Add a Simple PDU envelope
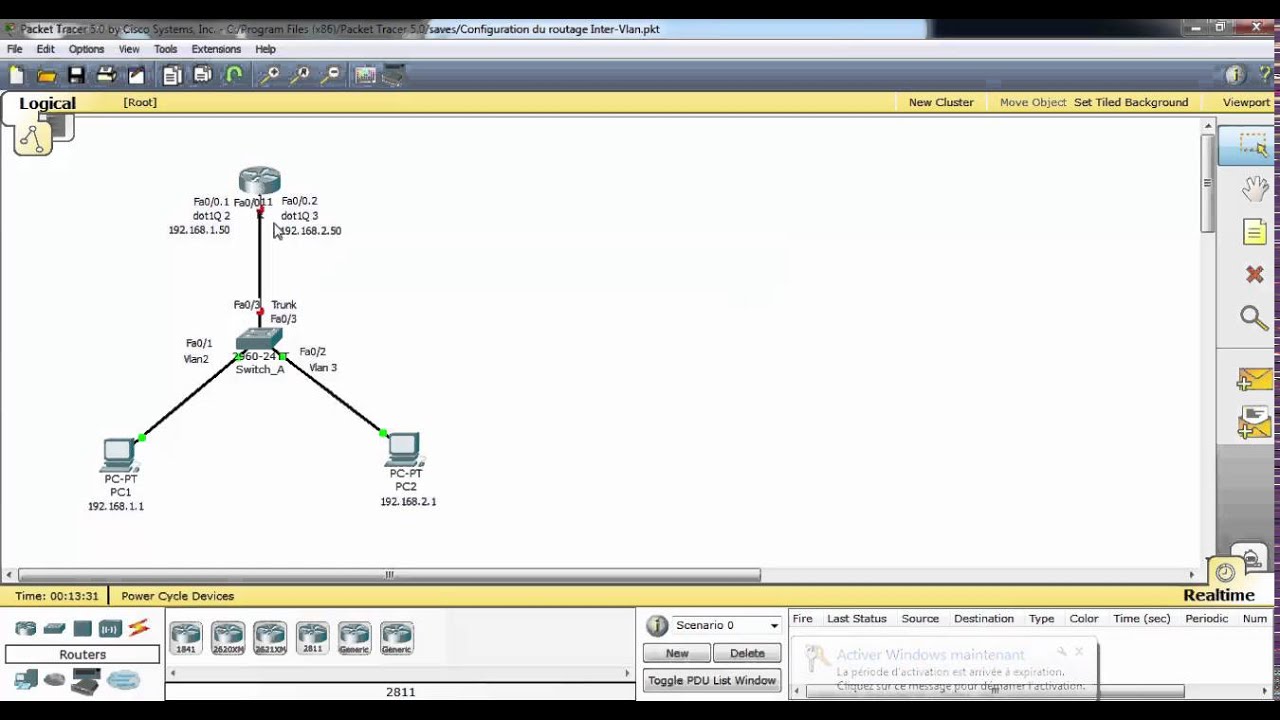1280x720 pixels. point(1253,379)
